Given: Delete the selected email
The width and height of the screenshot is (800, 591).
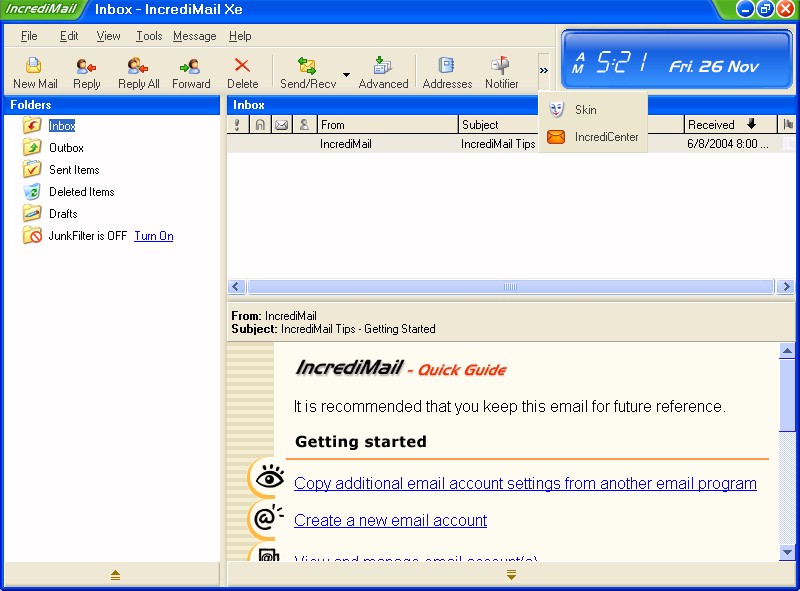Looking at the screenshot, I should 242,72.
